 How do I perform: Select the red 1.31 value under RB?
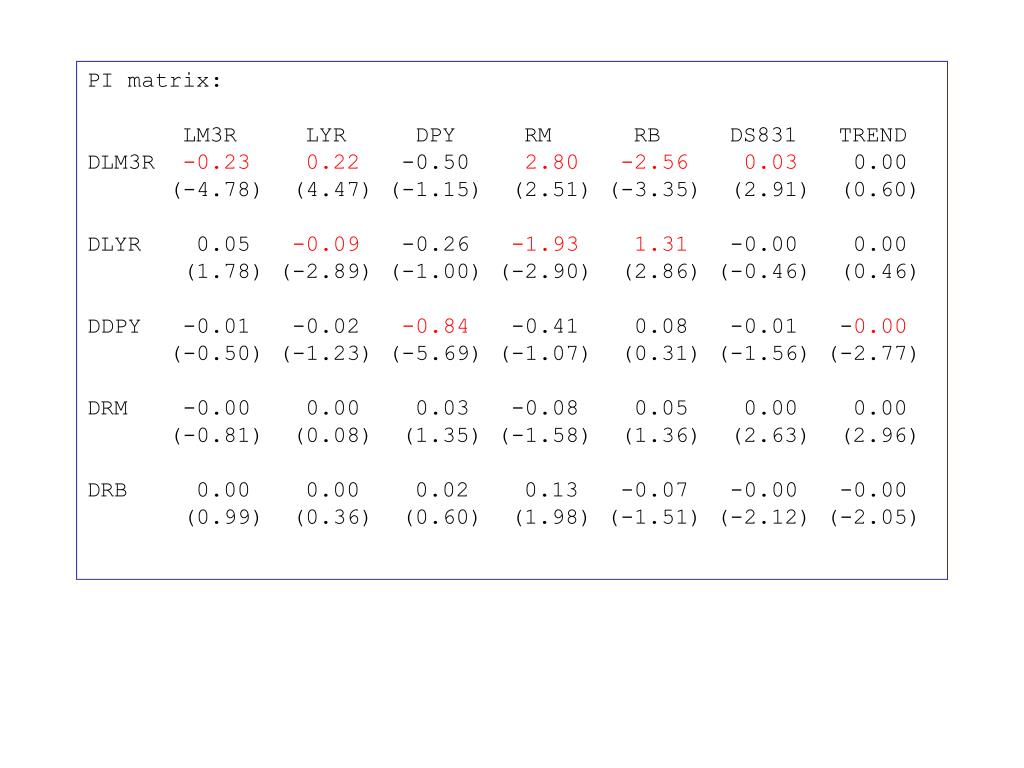coord(661,244)
